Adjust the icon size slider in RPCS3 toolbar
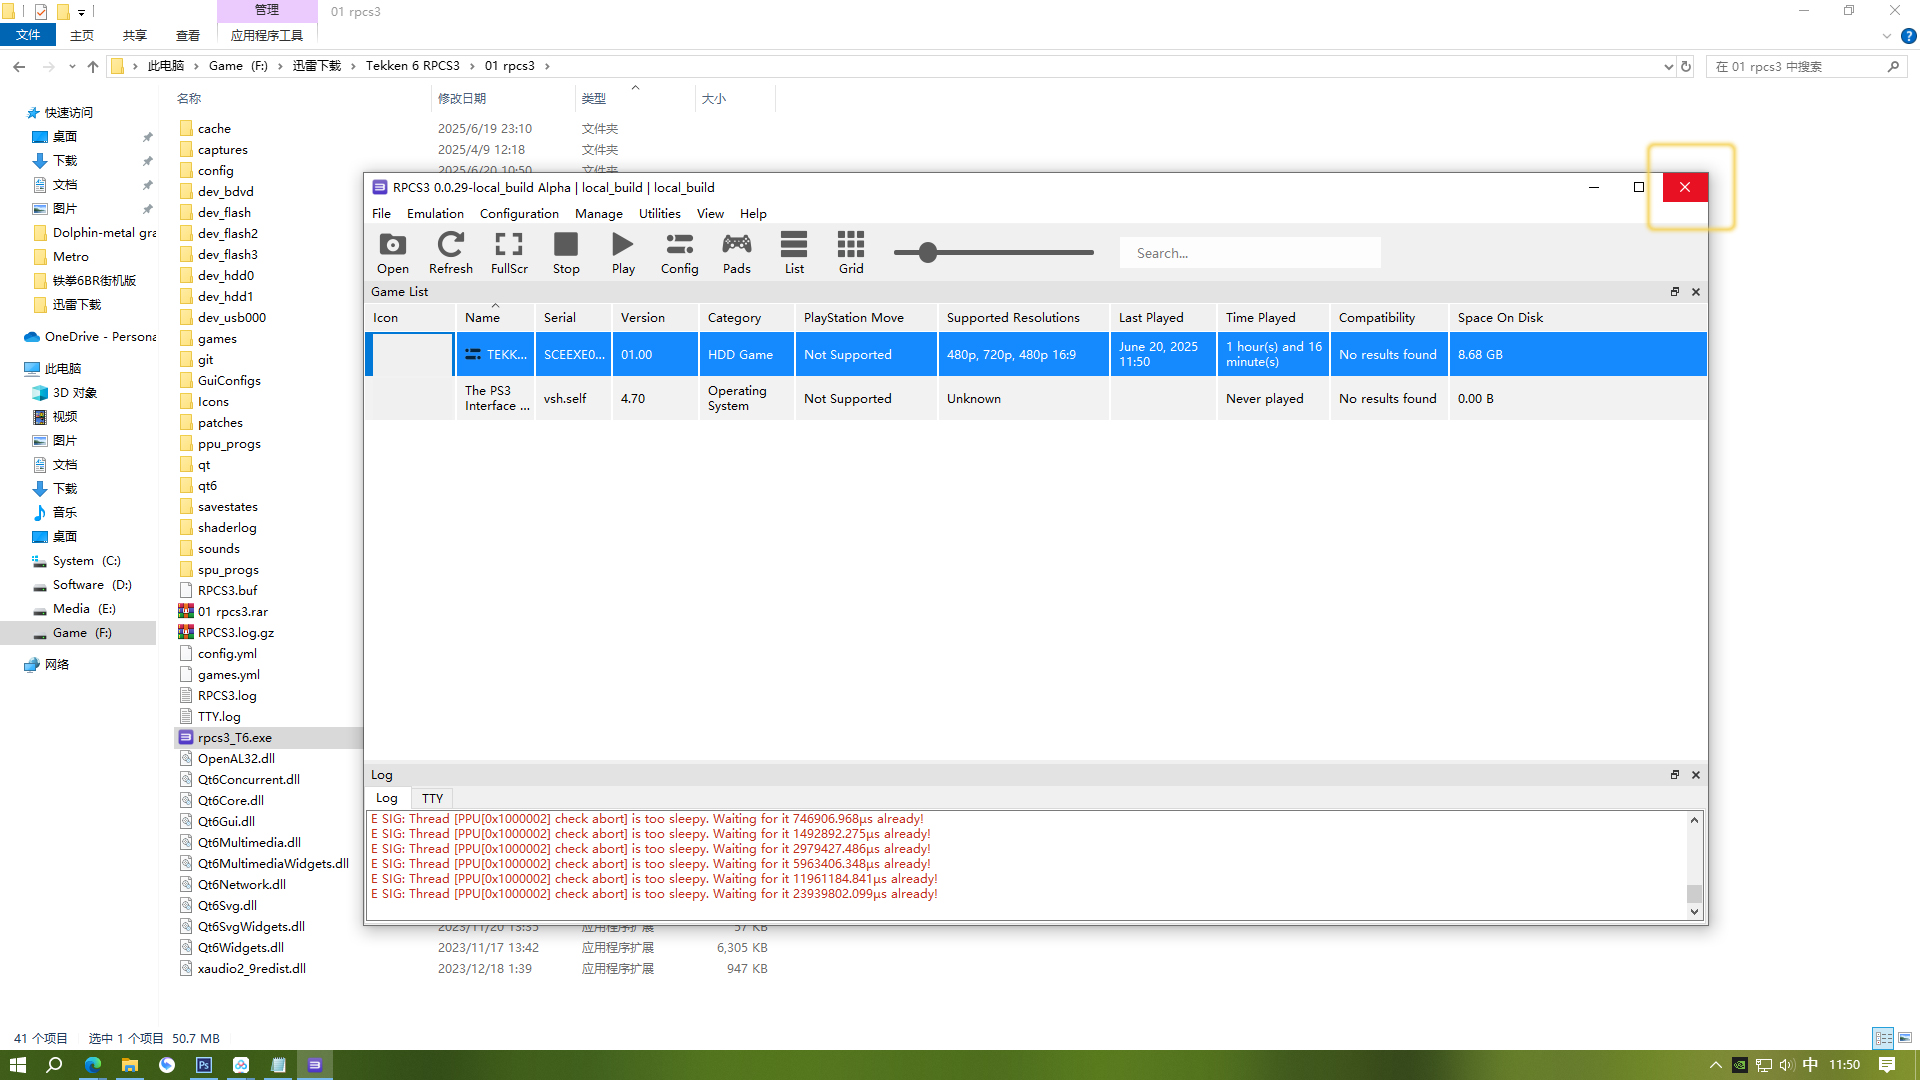Viewport: 1920px width, 1080px height. (x=928, y=253)
